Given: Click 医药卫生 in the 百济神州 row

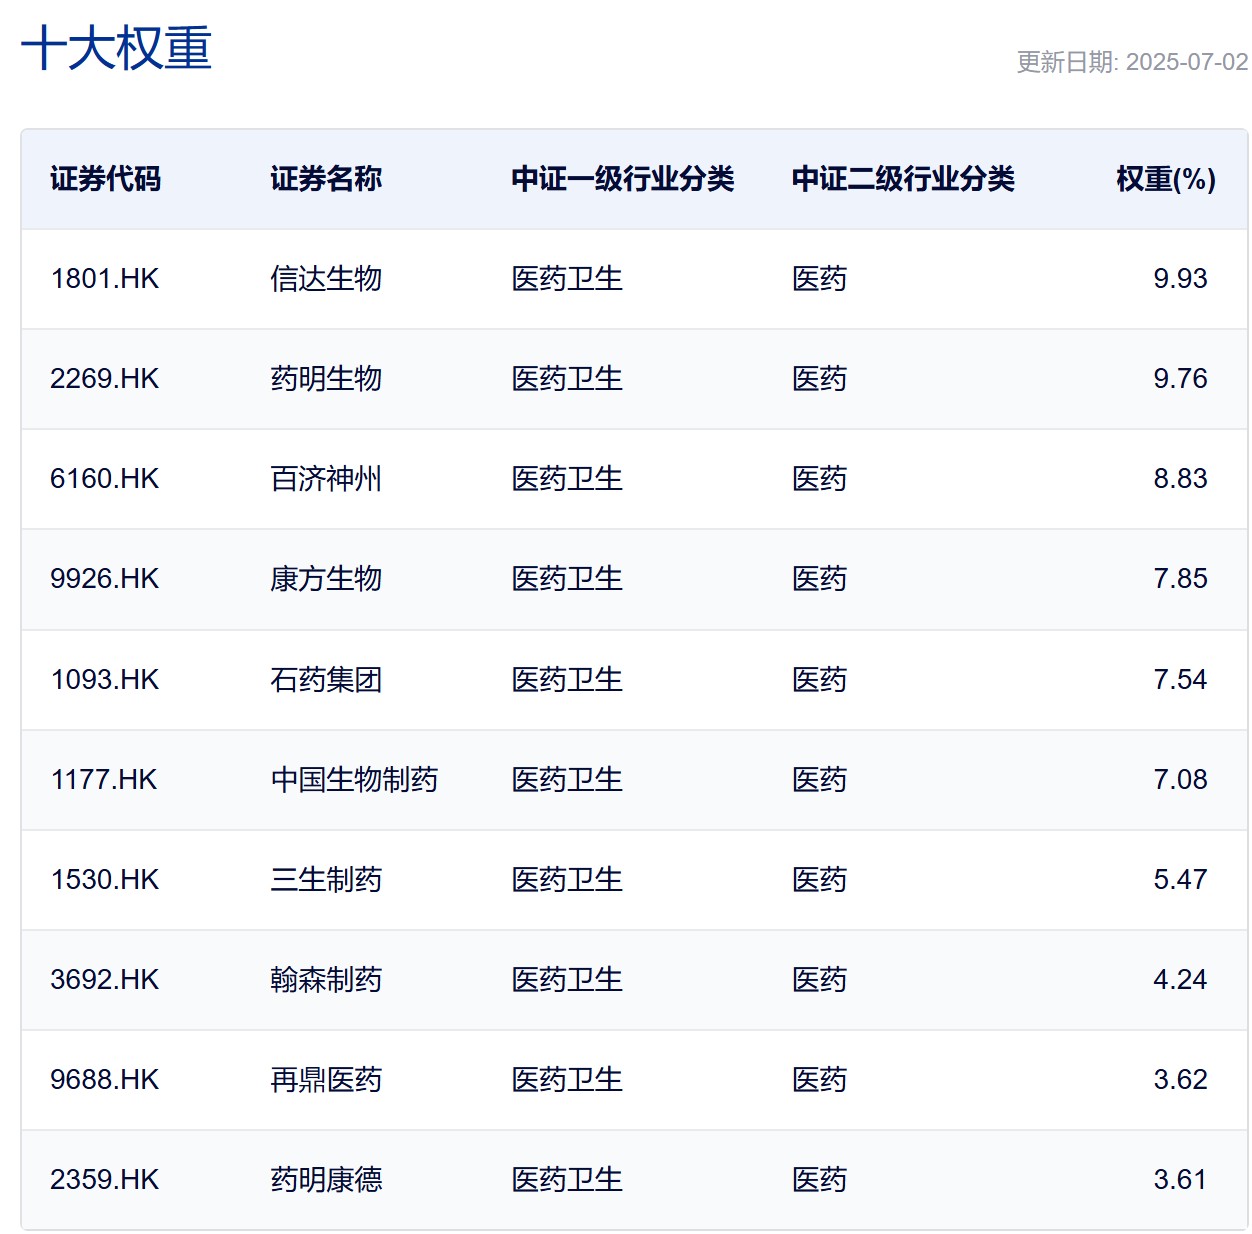Looking at the screenshot, I should pos(567,478).
